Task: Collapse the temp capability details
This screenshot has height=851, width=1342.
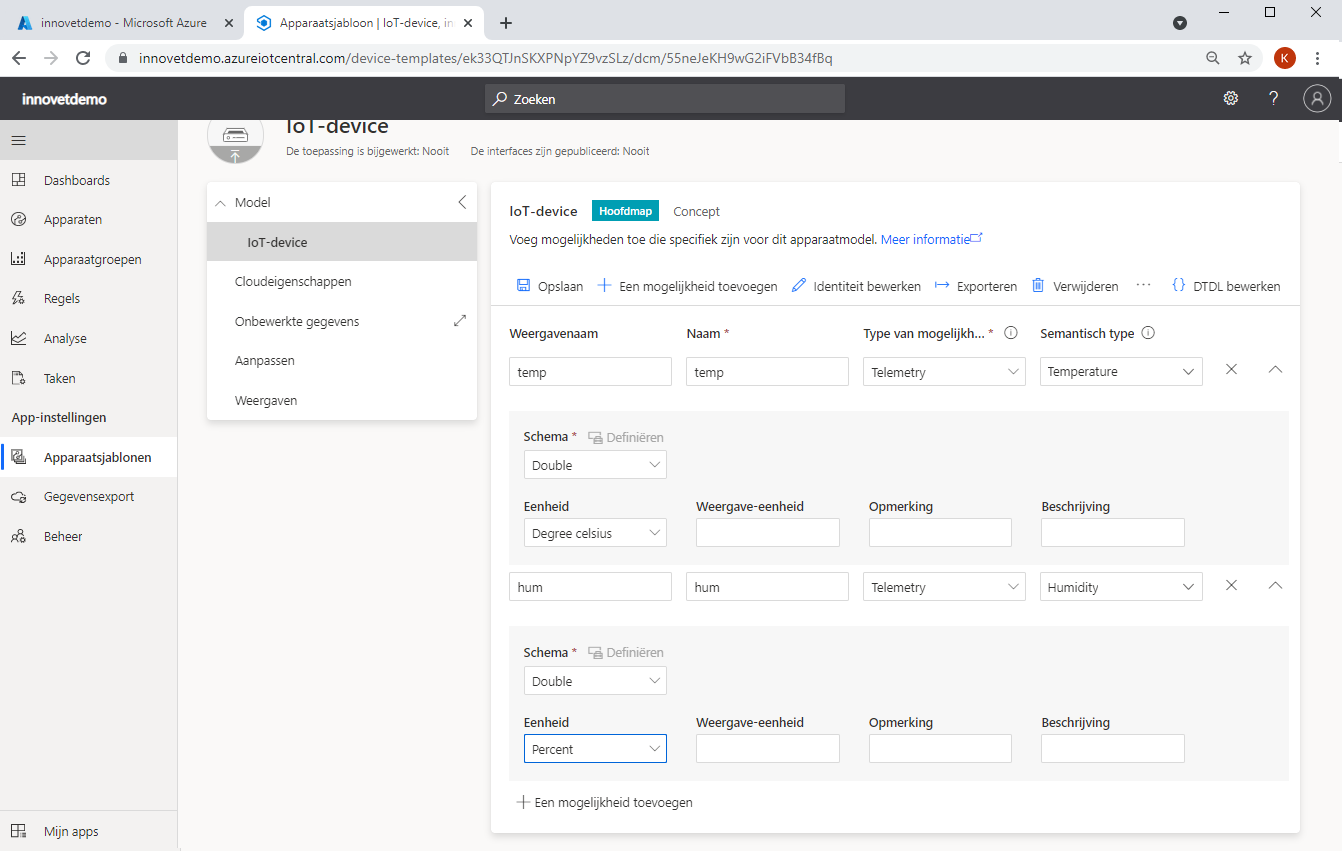Action: [x=1275, y=369]
